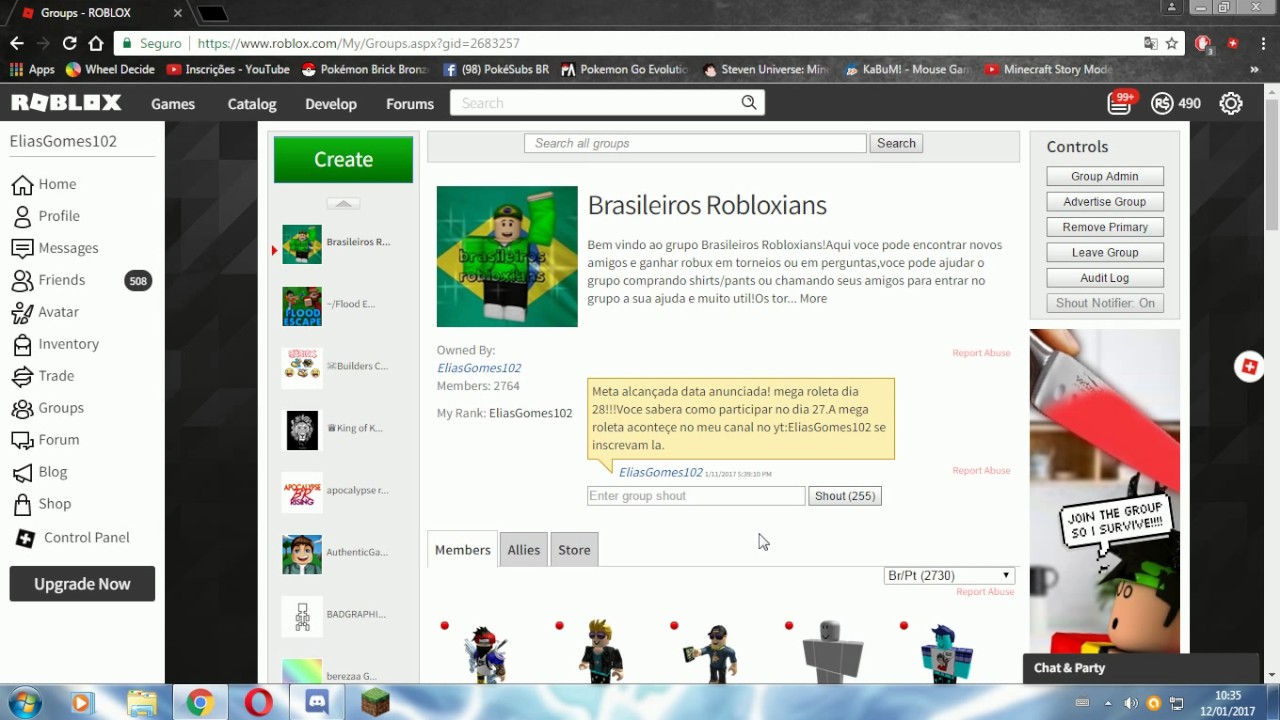
Task: Open the Avatar sidebar icon
Action: coord(22,312)
